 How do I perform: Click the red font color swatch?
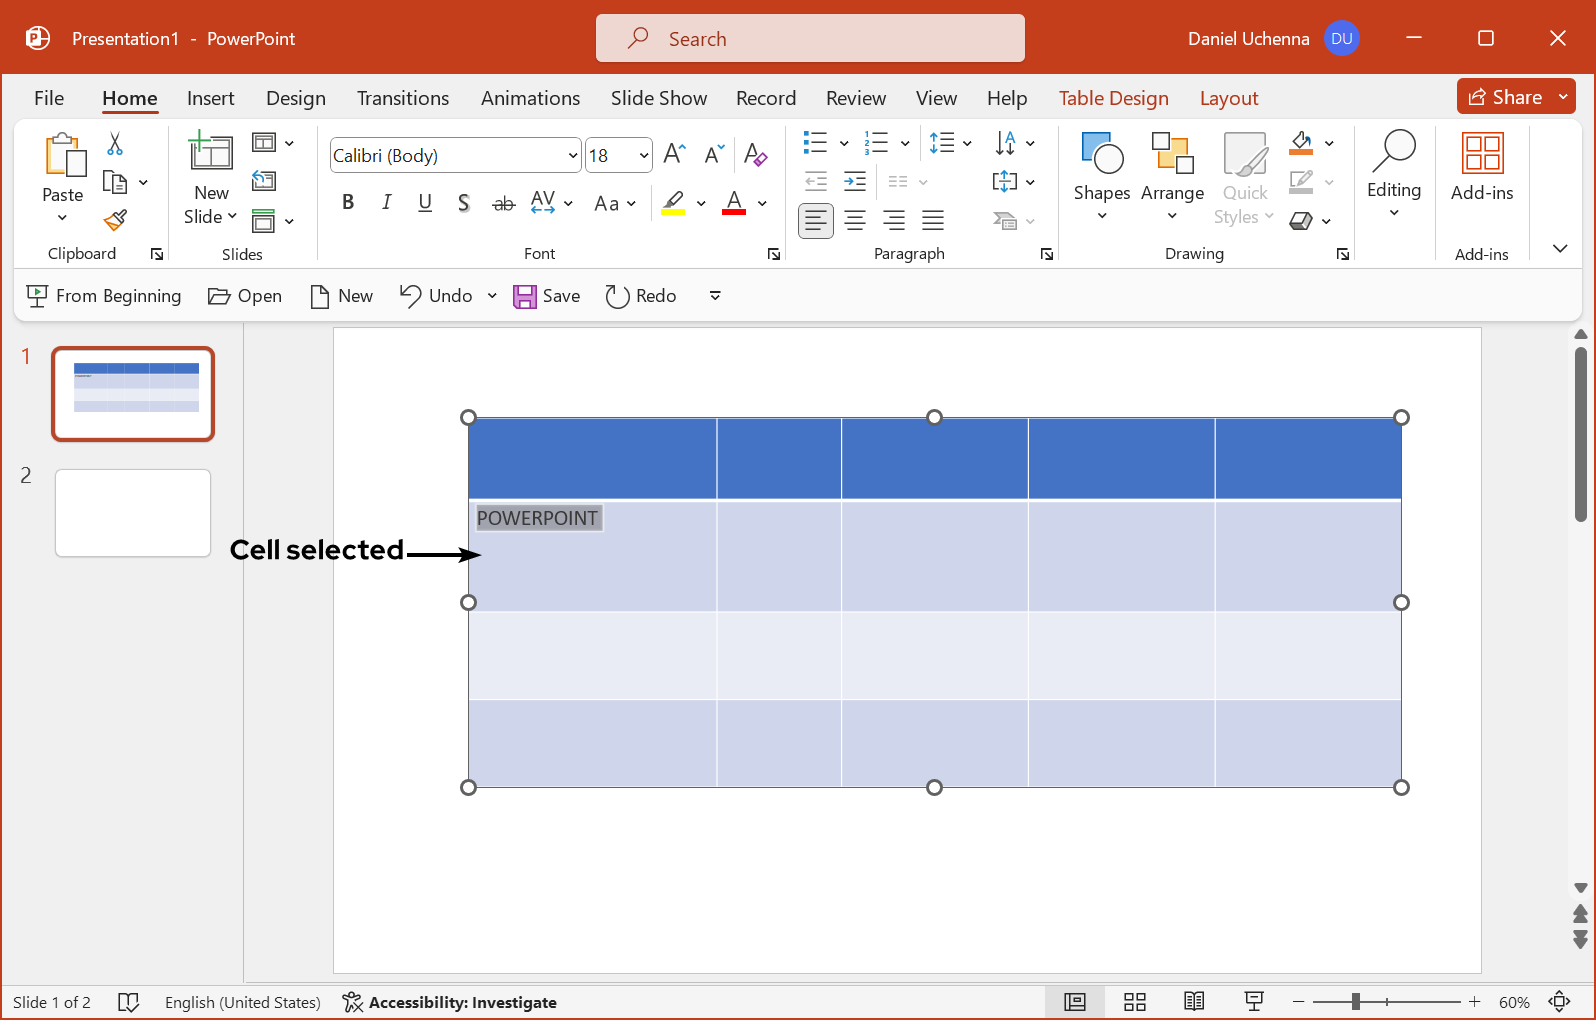point(734,203)
